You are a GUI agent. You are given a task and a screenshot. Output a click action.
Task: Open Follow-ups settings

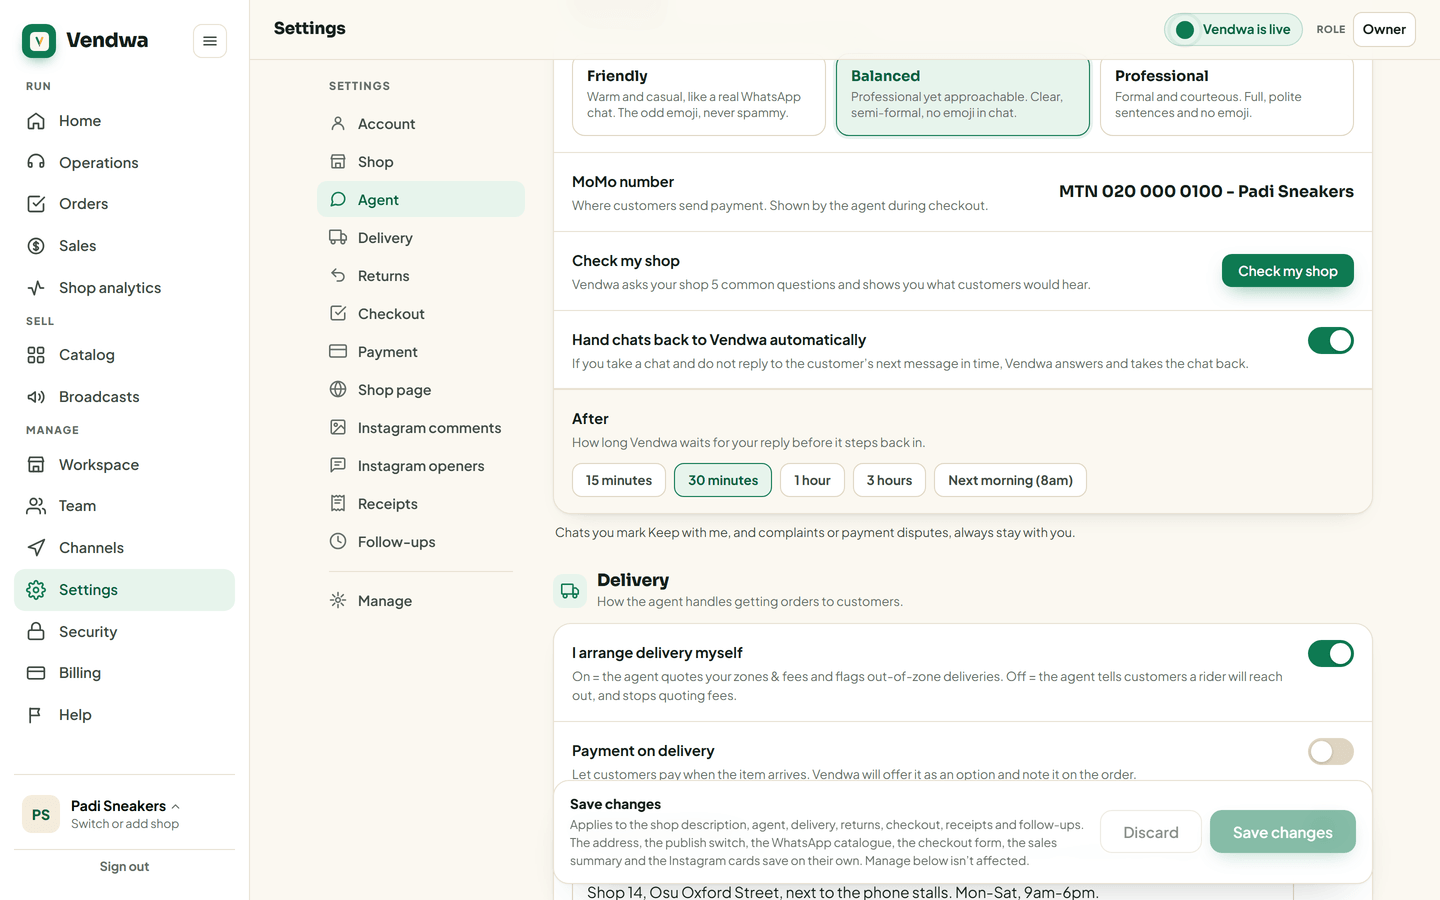[x=421, y=542]
